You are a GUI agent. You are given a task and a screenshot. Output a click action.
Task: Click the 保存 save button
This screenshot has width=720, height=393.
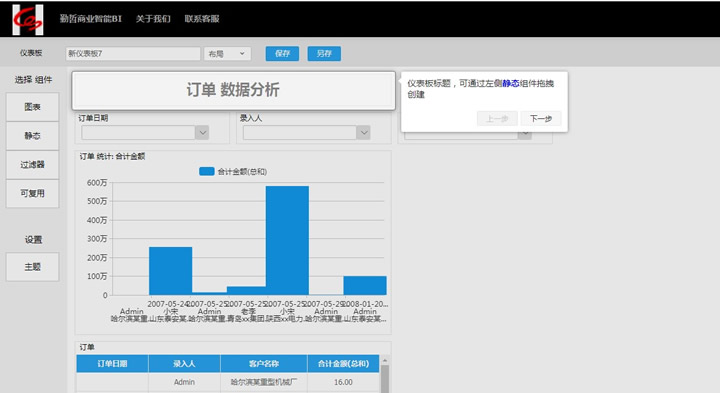pyautogui.click(x=282, y=54)
